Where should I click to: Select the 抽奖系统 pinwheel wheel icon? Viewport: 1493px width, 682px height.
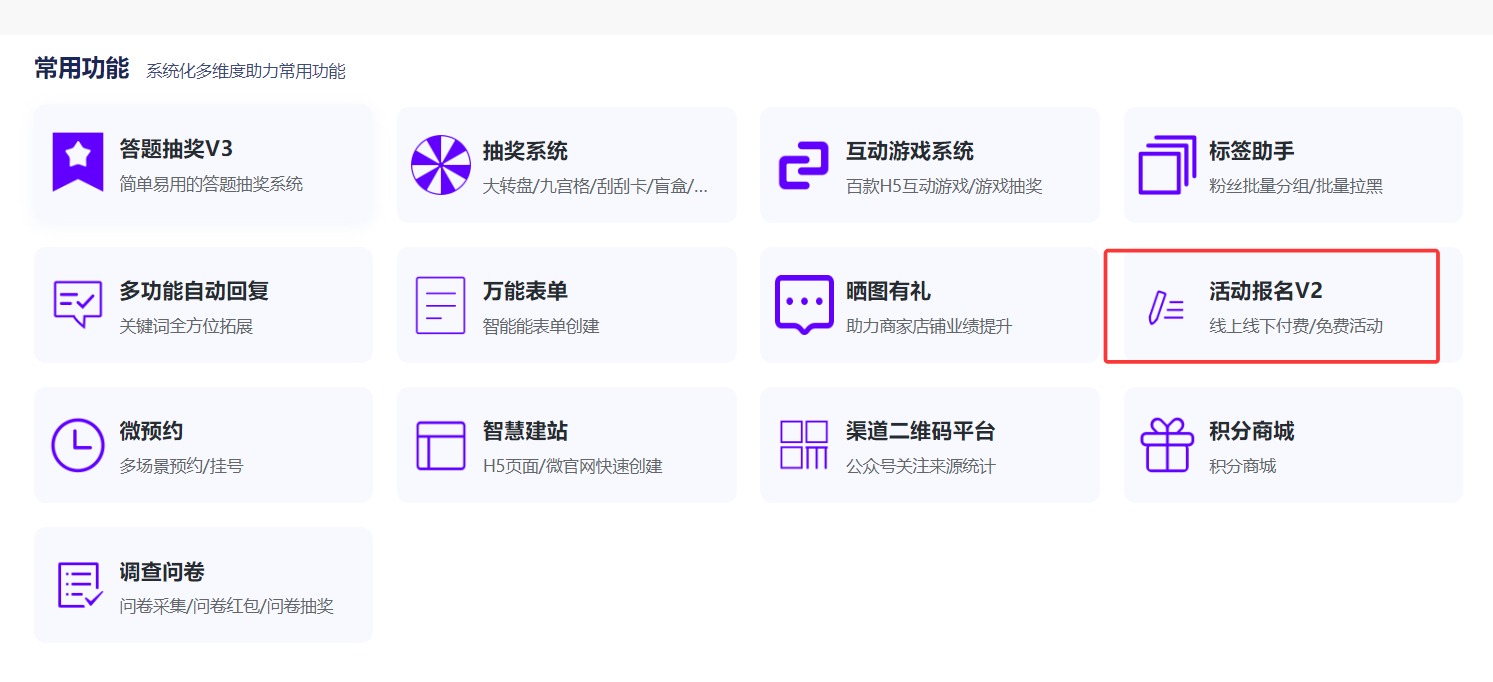440,164
